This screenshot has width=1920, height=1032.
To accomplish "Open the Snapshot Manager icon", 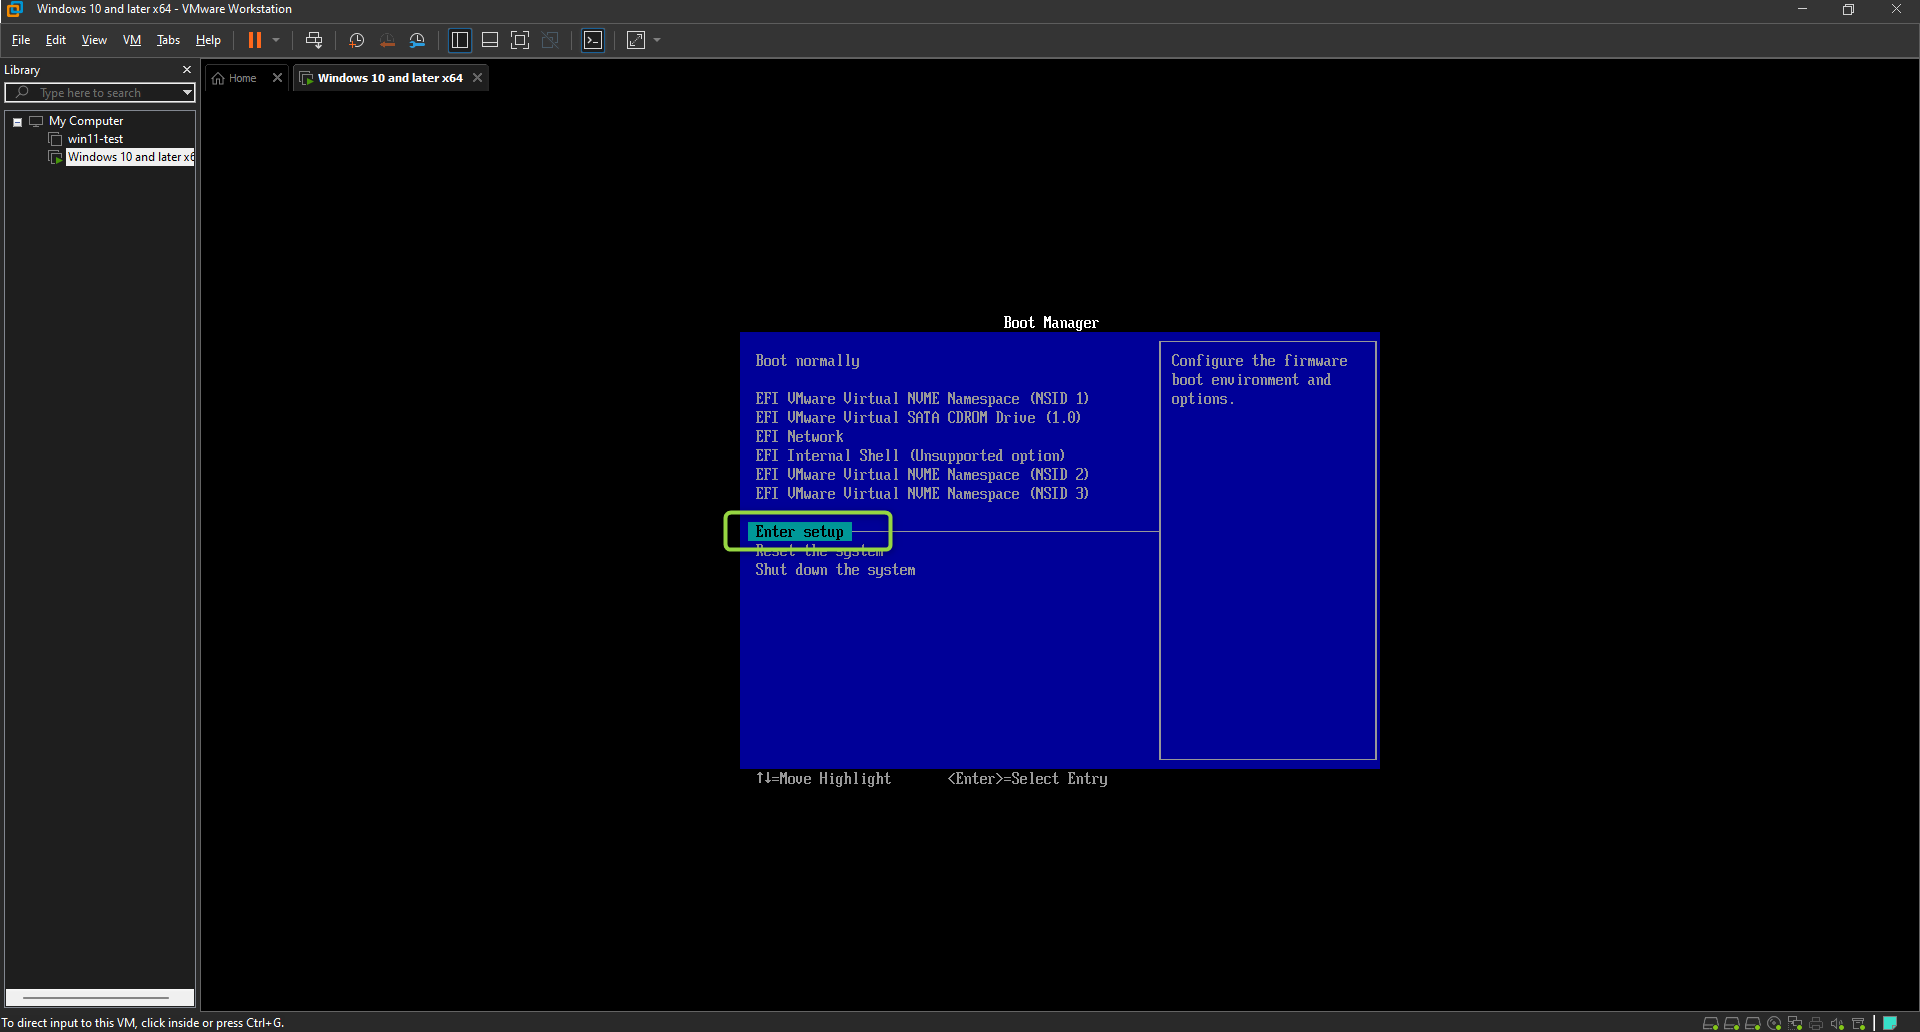I will [417, 40].
